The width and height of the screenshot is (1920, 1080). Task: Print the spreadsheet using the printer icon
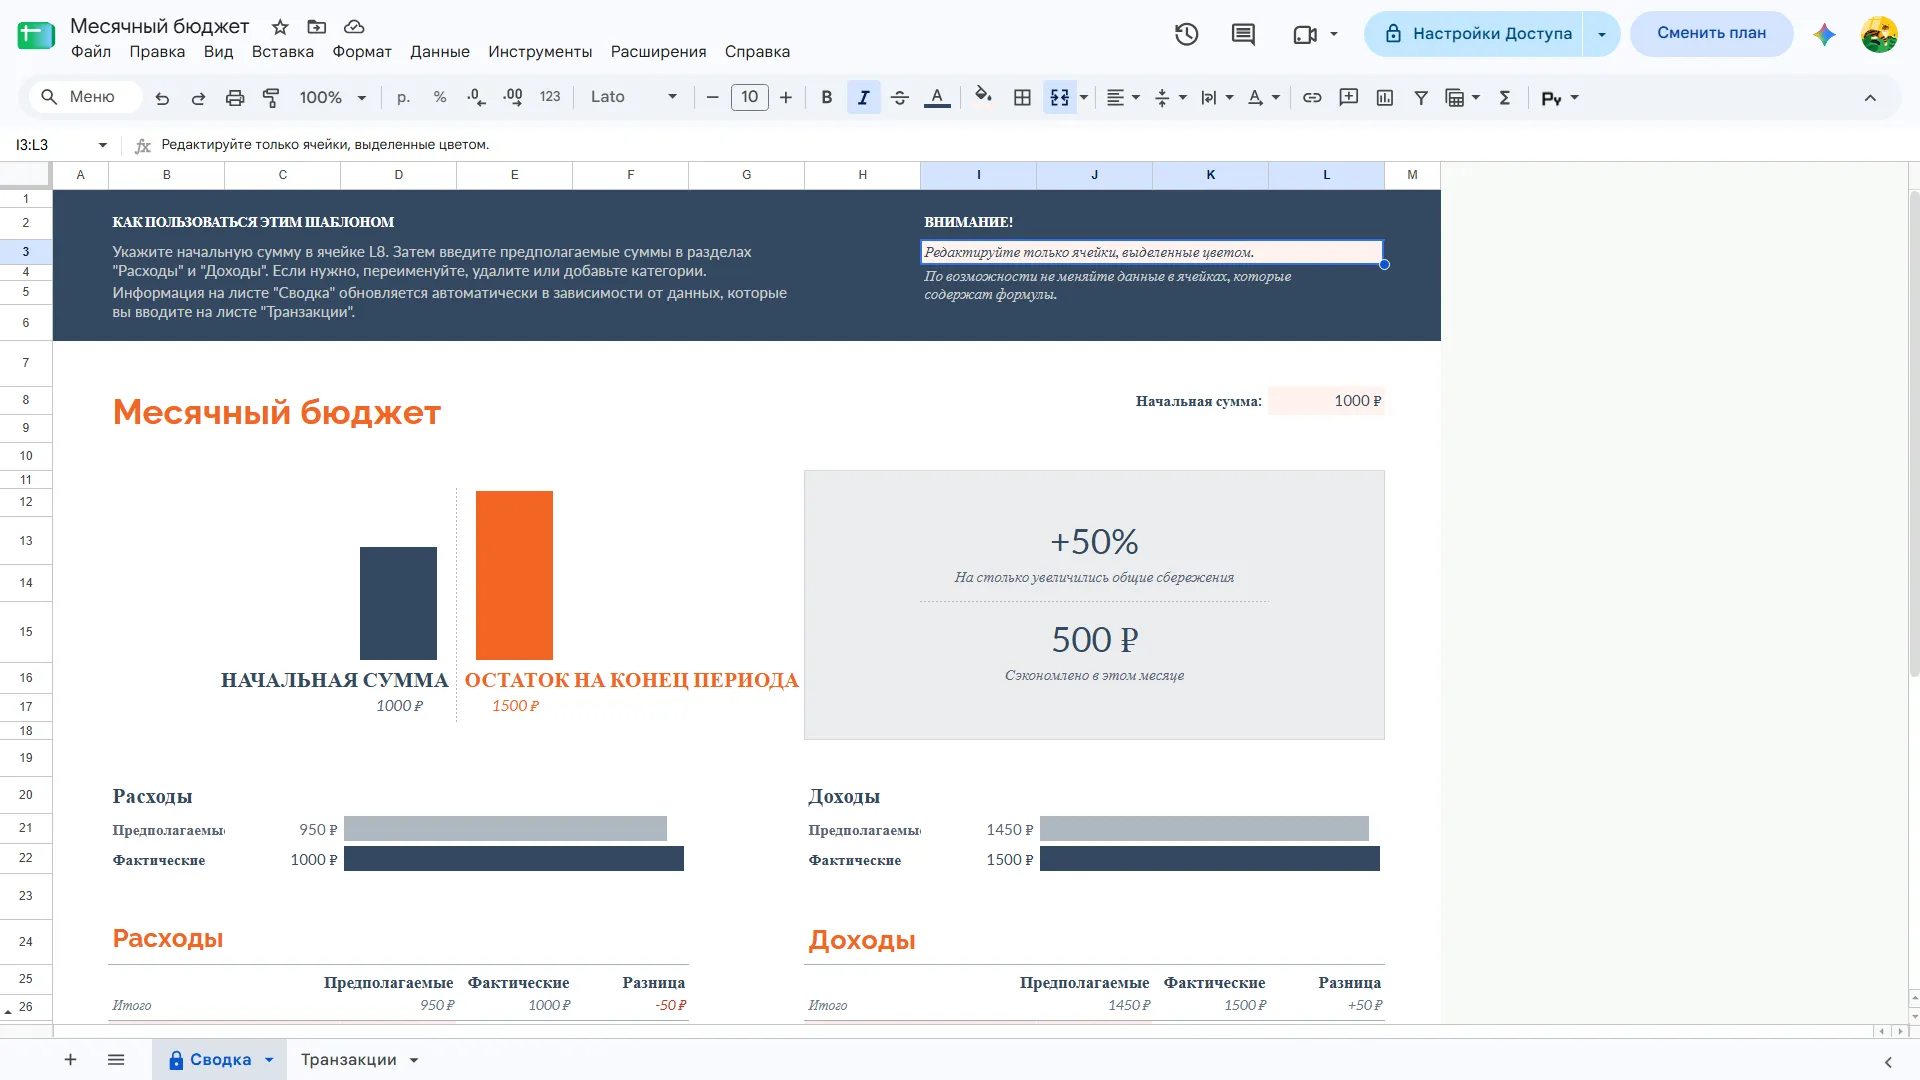[x=235, y=98]
